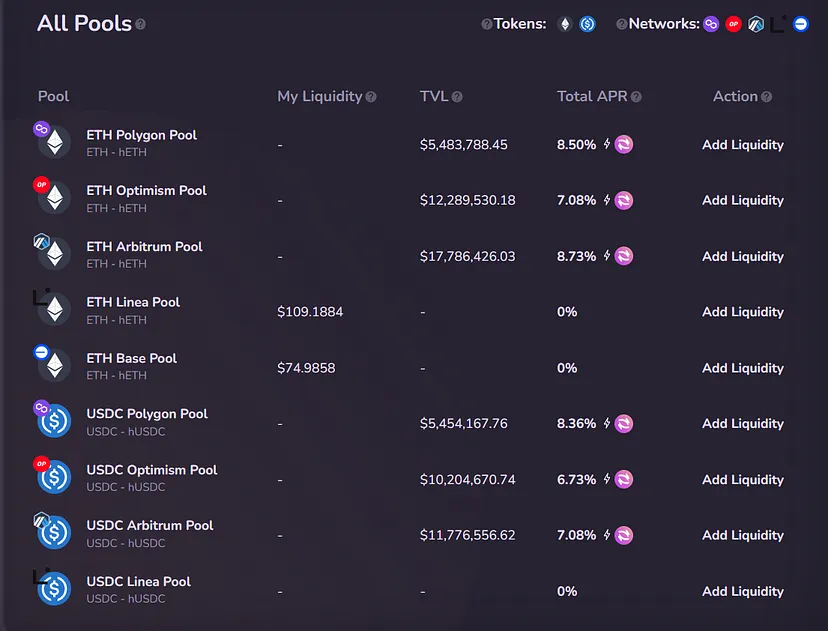Select Optimism network filter icon
828x631 pixels.
[734, 24]
